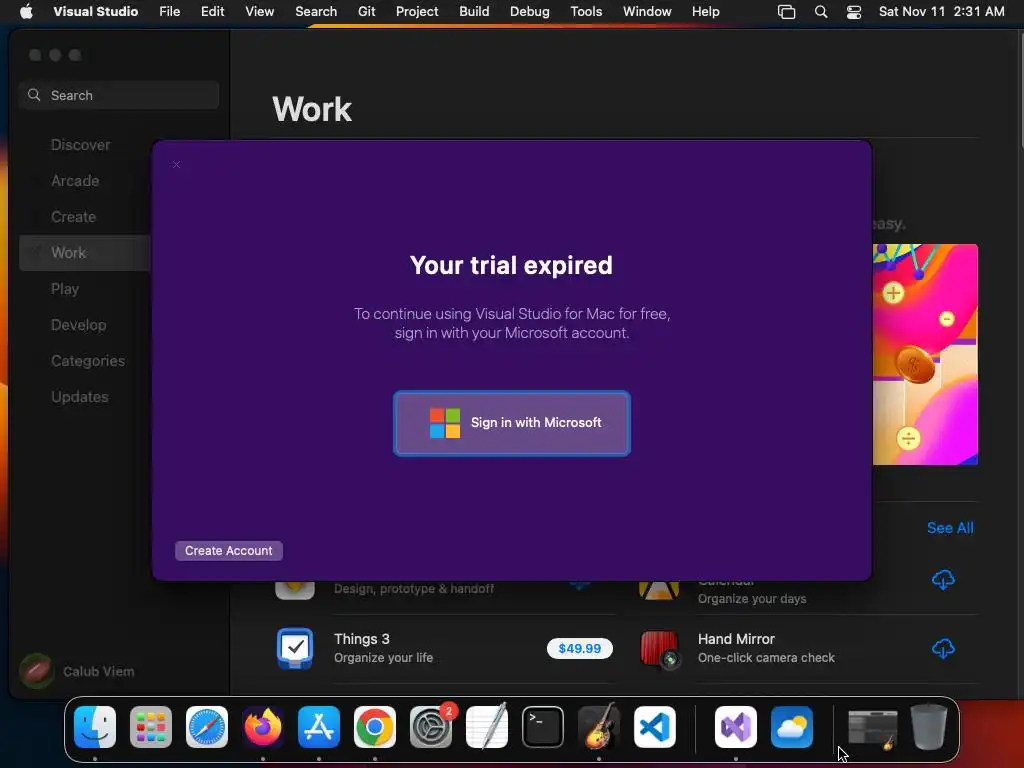Download the calendar app above Hand Mirror
The image size is (1024, 768).
943,579
